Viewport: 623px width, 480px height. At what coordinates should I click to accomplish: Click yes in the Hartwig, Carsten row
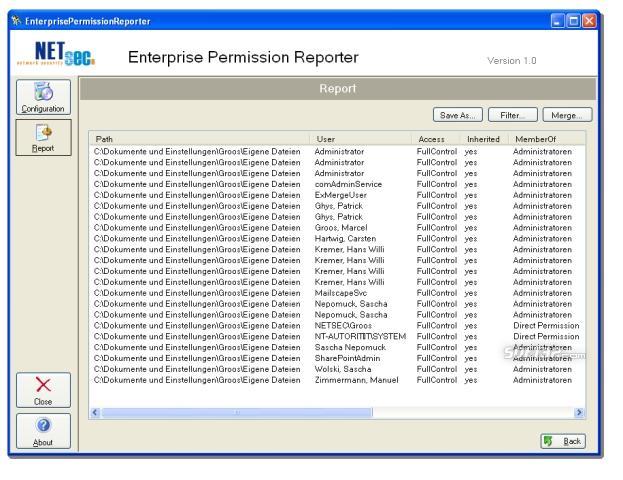[471, 238]
